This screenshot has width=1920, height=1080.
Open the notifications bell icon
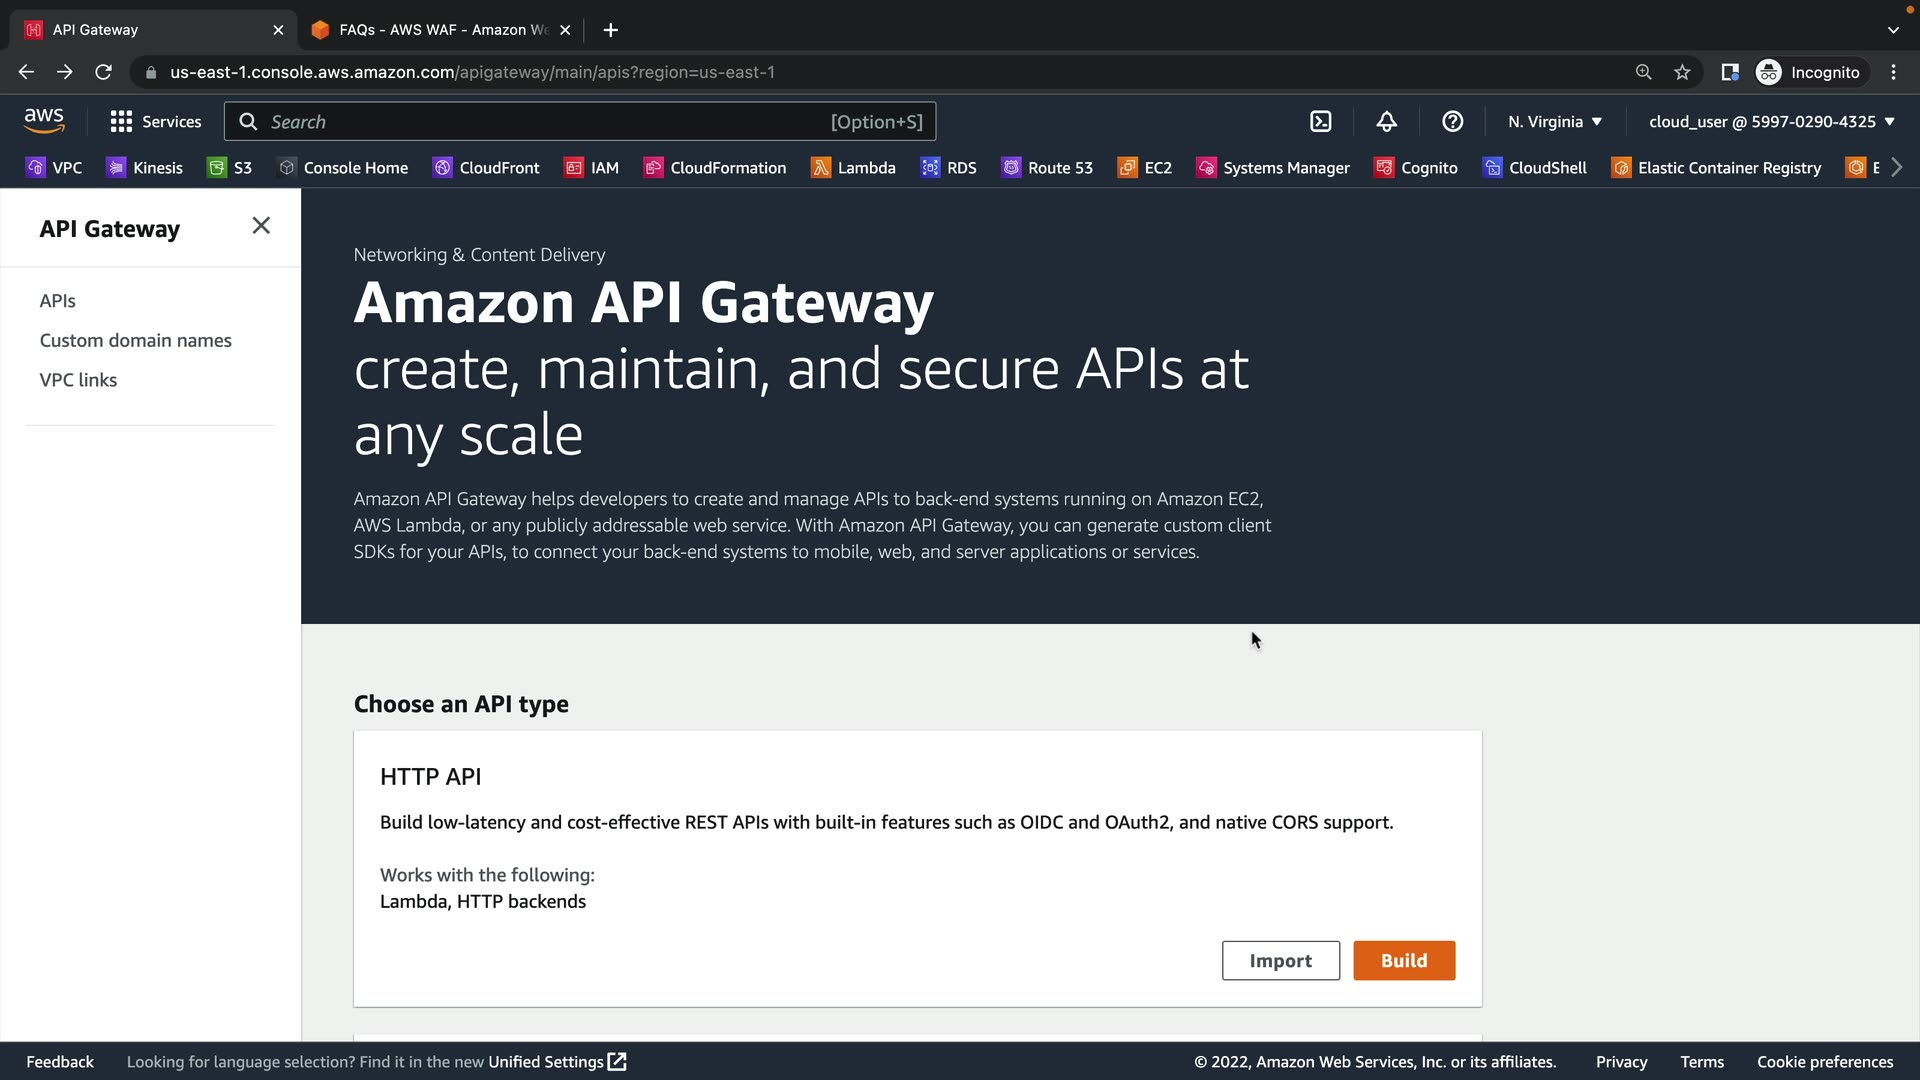click(x=1386, y=122)
